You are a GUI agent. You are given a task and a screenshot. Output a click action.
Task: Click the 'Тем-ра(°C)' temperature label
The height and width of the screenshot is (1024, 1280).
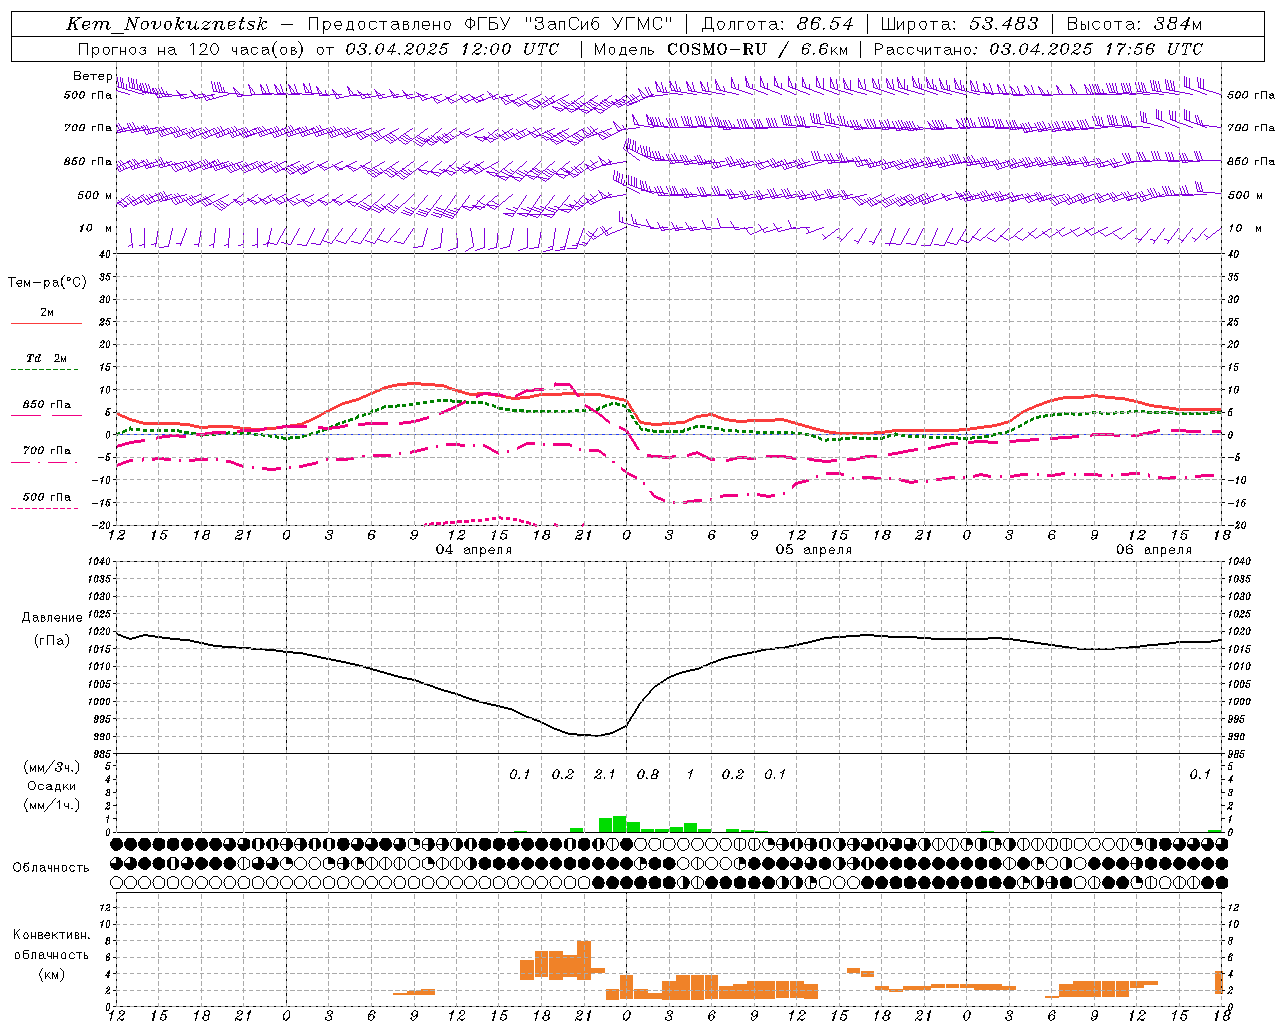[x=47, y=283]
